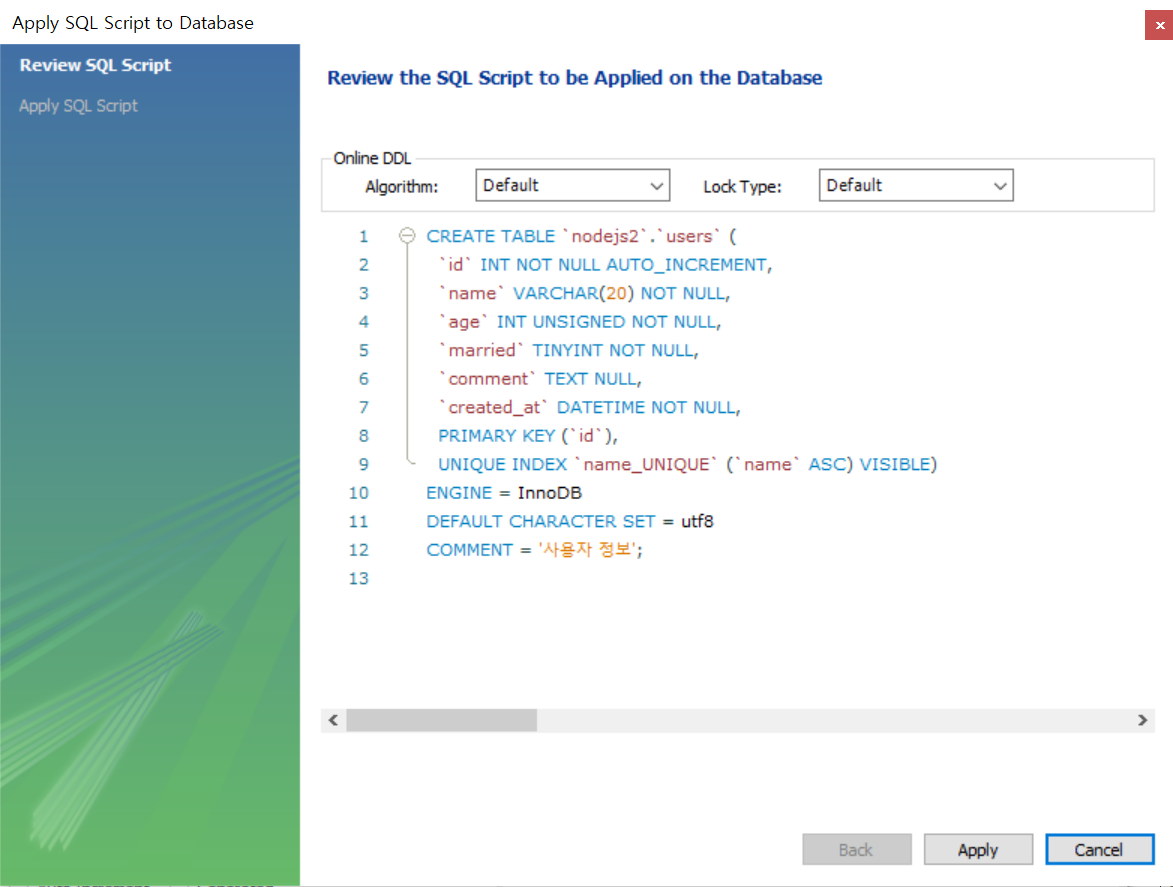Click the Cancel button

coord(1099,850)
